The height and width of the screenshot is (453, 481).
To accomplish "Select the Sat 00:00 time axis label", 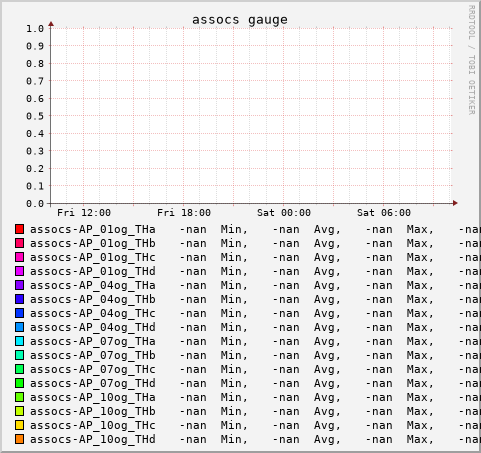I will 284,213.
